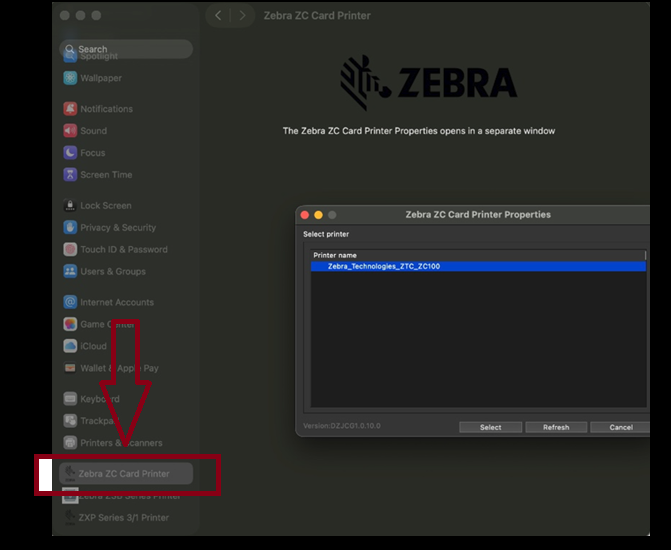Image resolution: width=671 pixels, height=550 pixels.
Task: Click the iCloud label in sidebar
Action: (x=93, y=346)
